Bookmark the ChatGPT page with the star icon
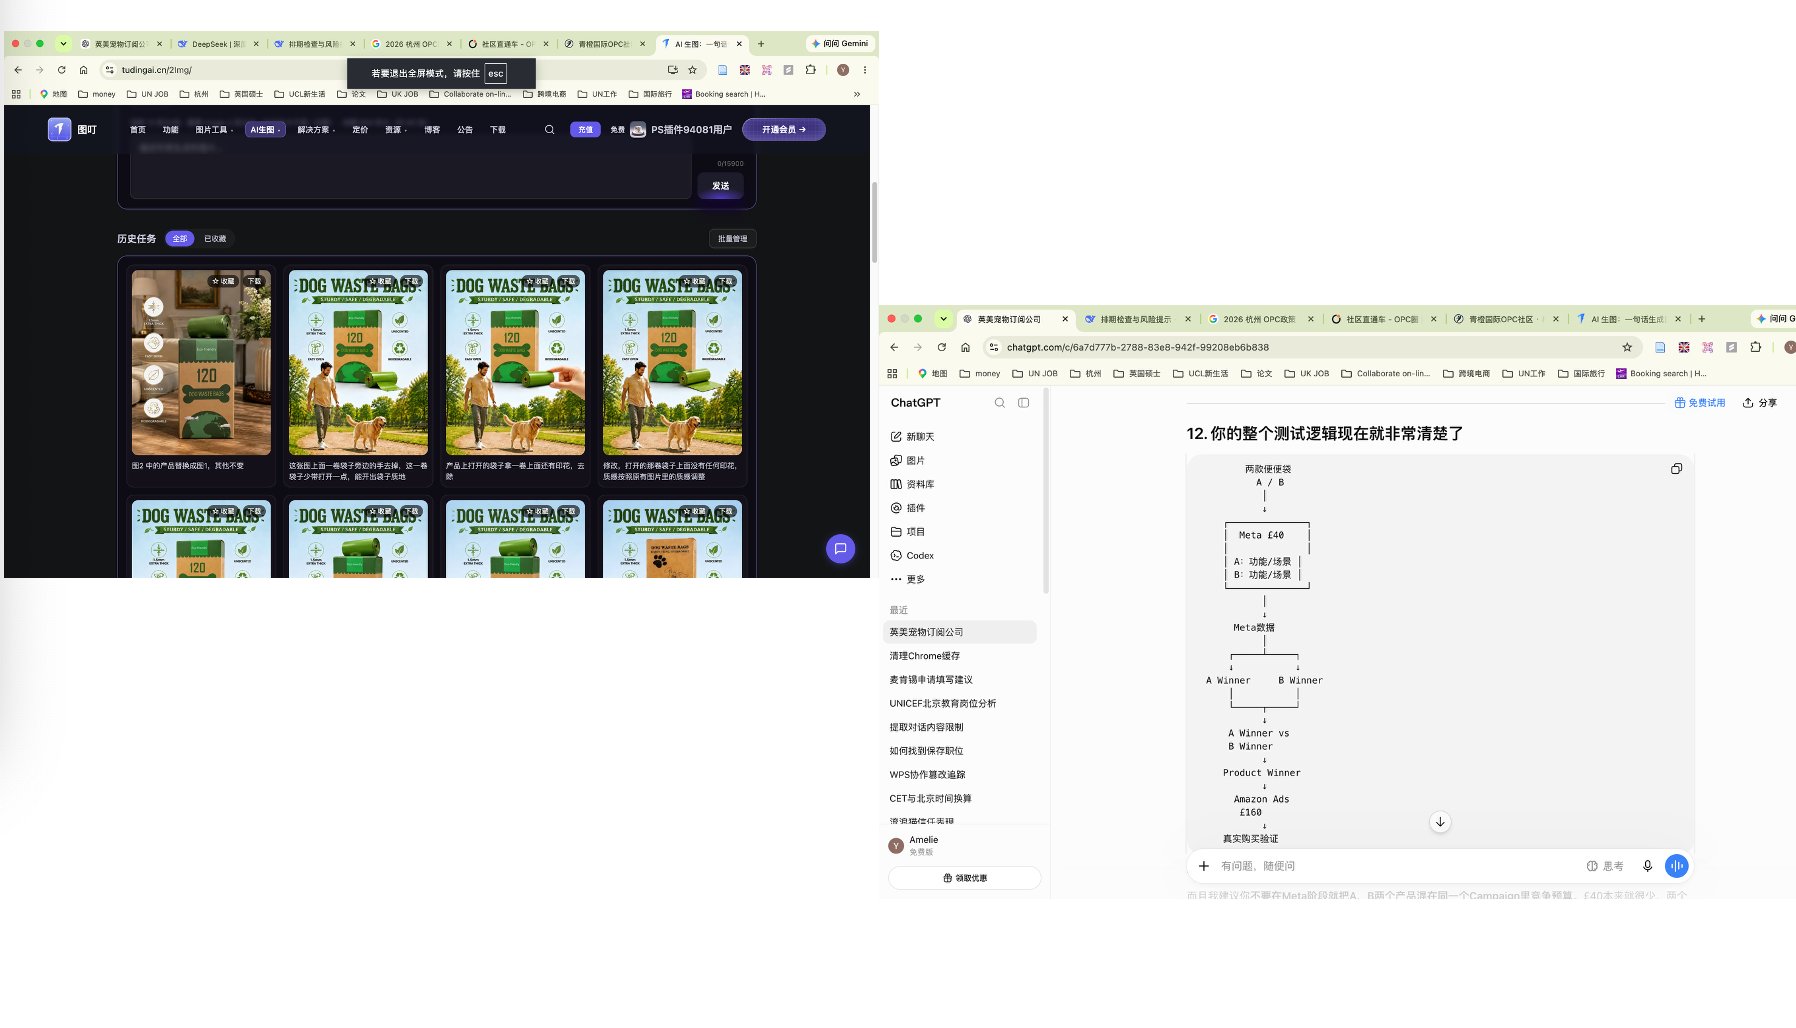The width and height of the screenshot is (1796, 1028). point(1627,347)
